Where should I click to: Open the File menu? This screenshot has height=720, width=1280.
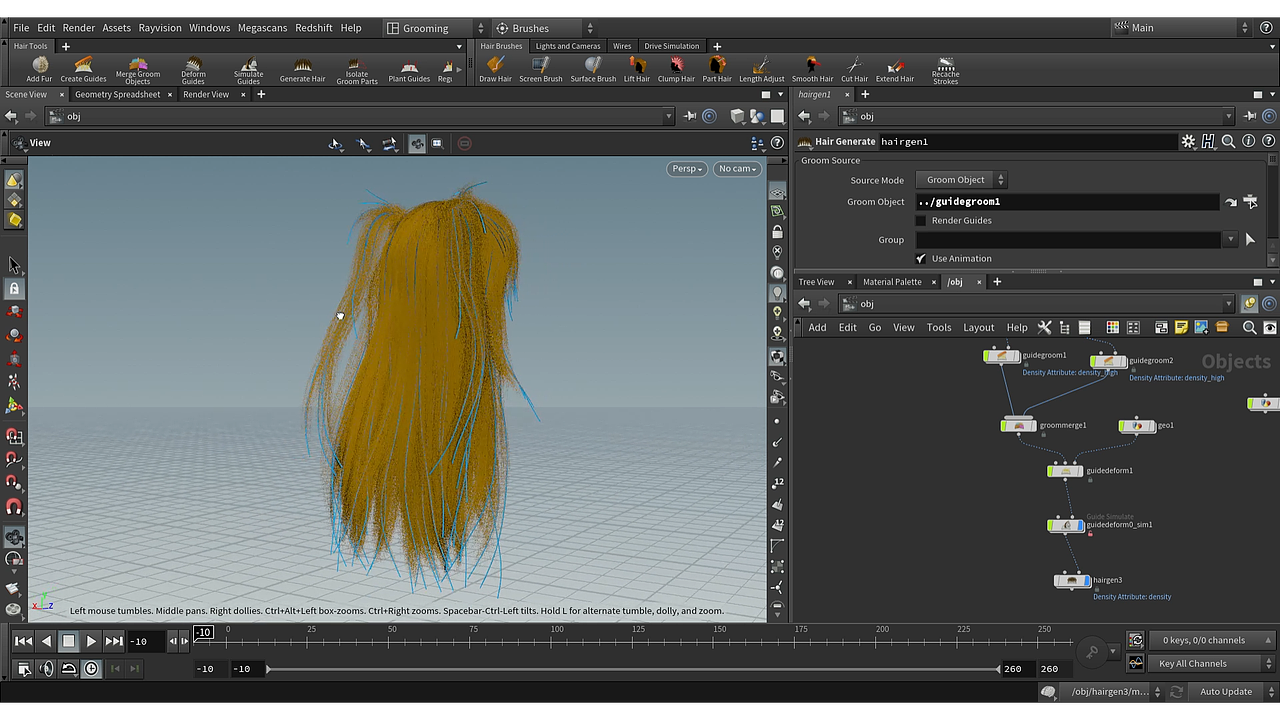[21, 28]
